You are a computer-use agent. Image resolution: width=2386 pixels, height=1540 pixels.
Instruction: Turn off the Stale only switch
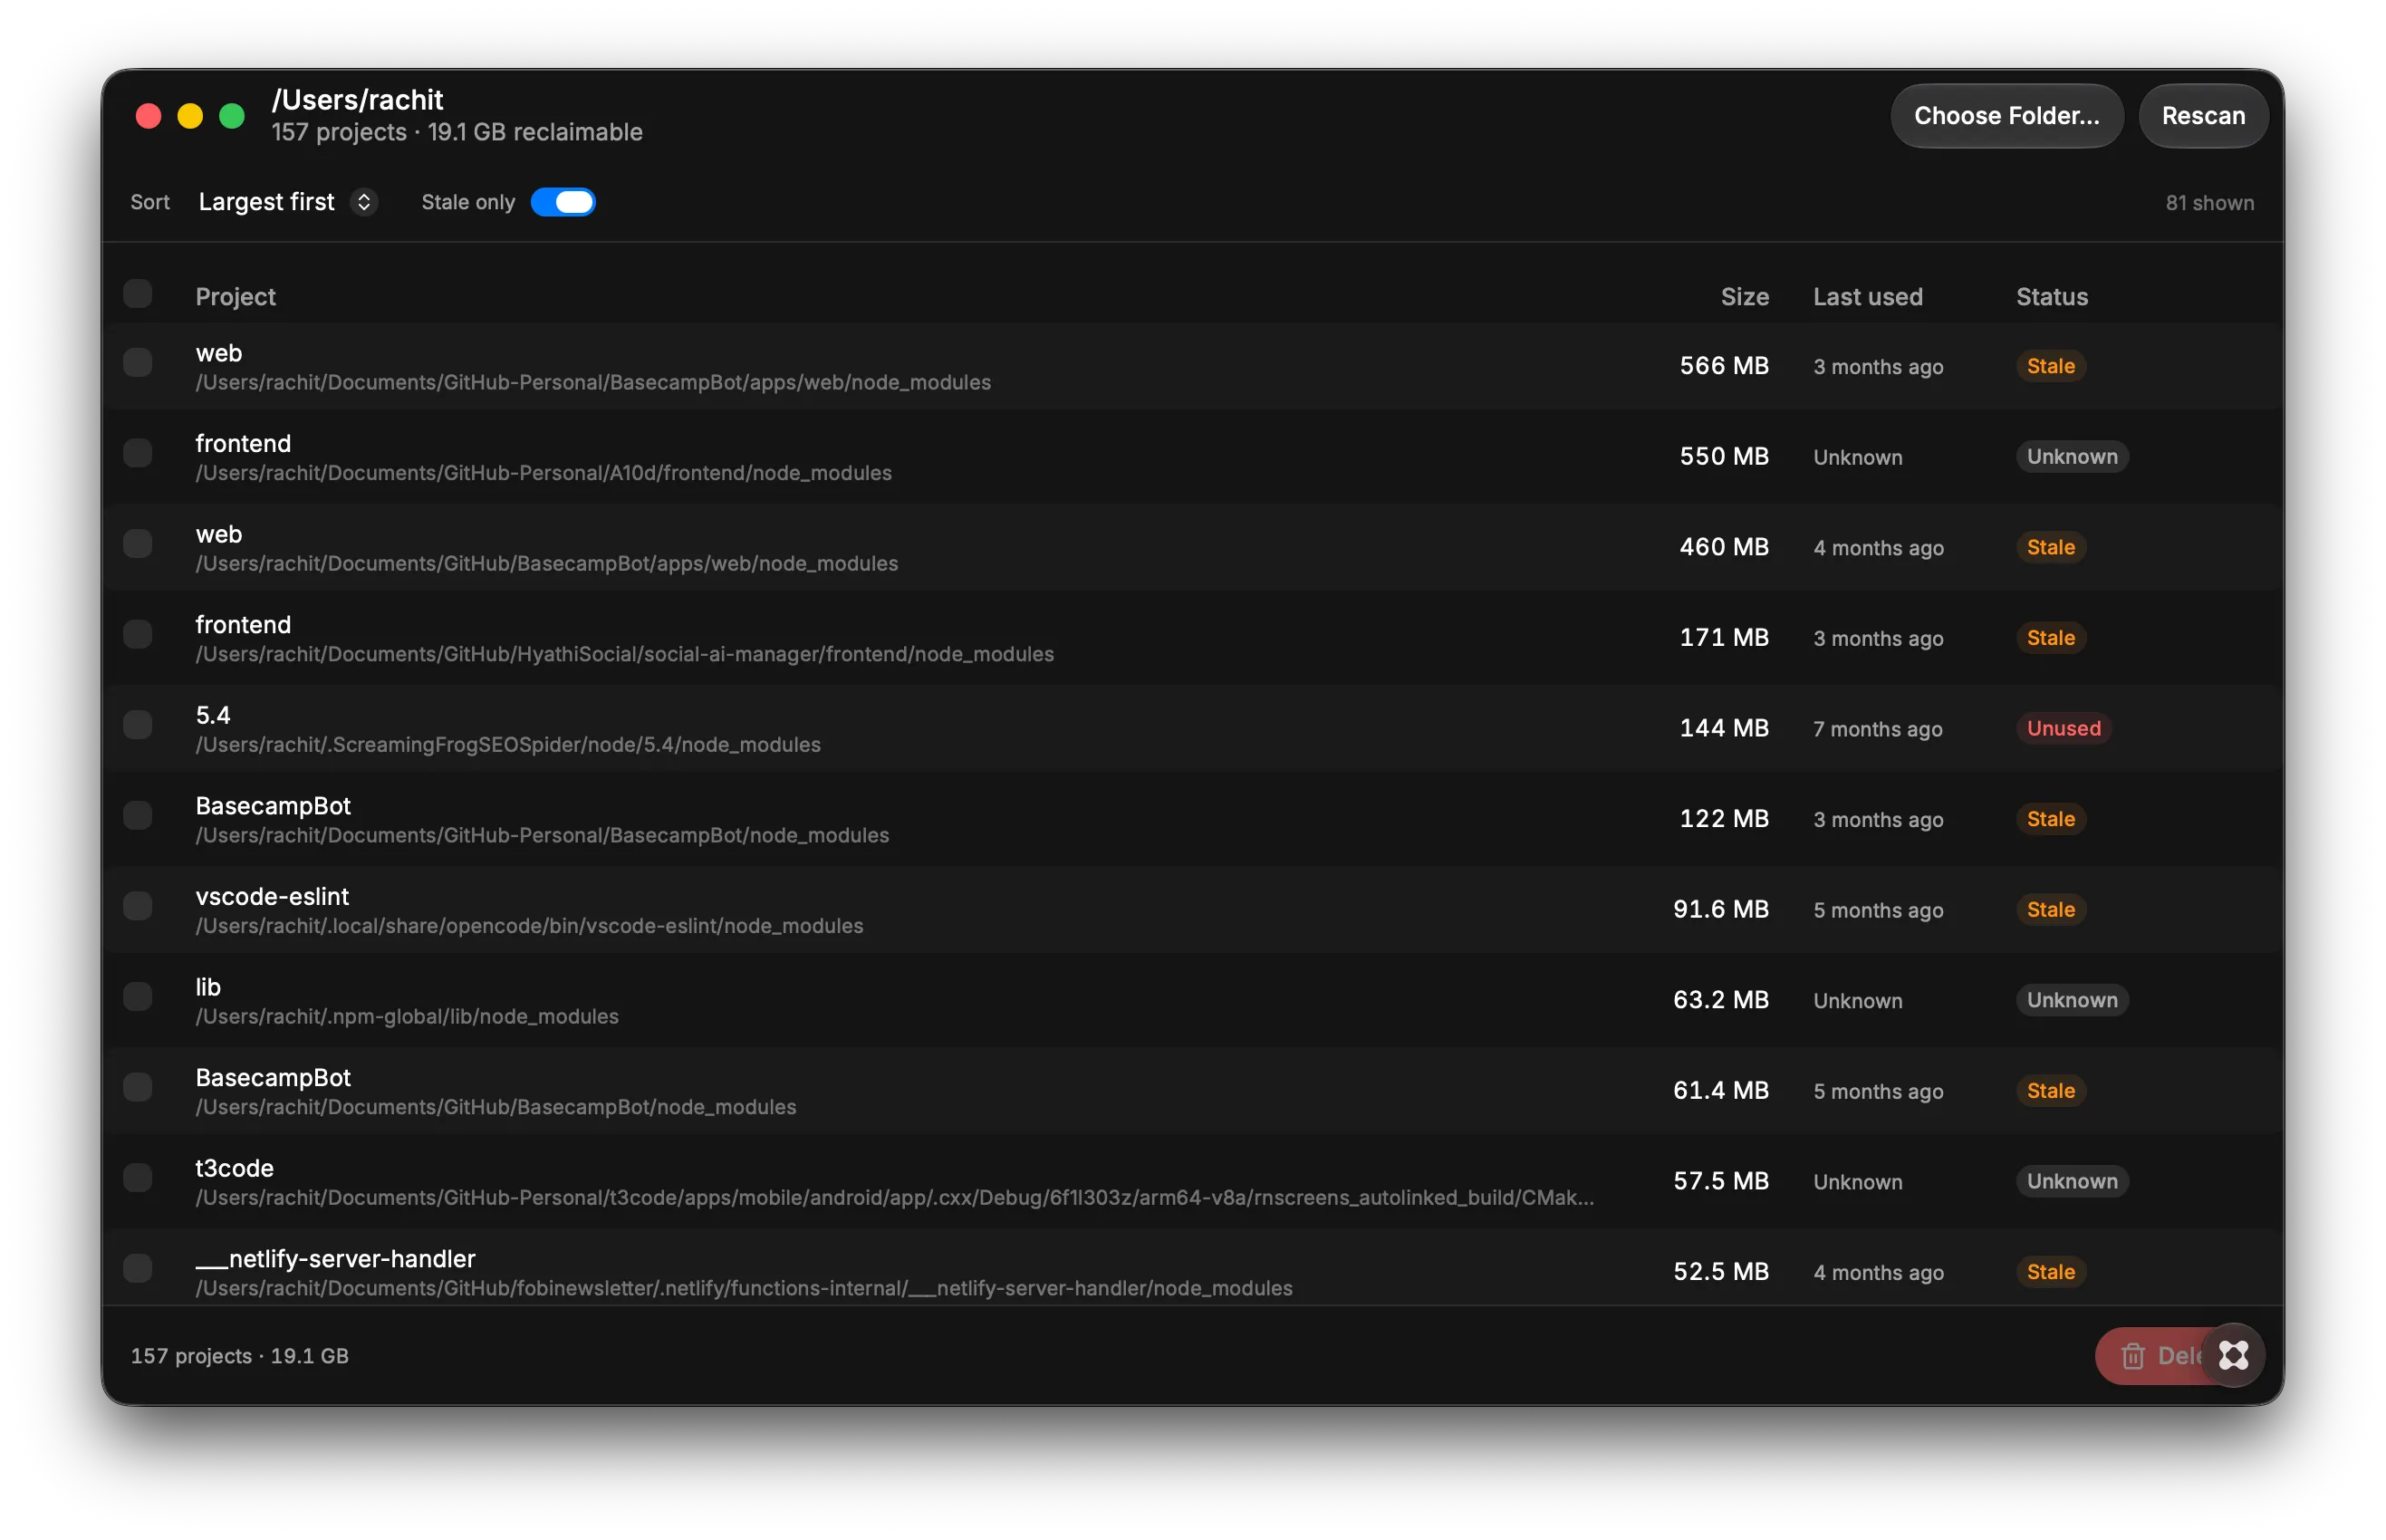point(563,202)
